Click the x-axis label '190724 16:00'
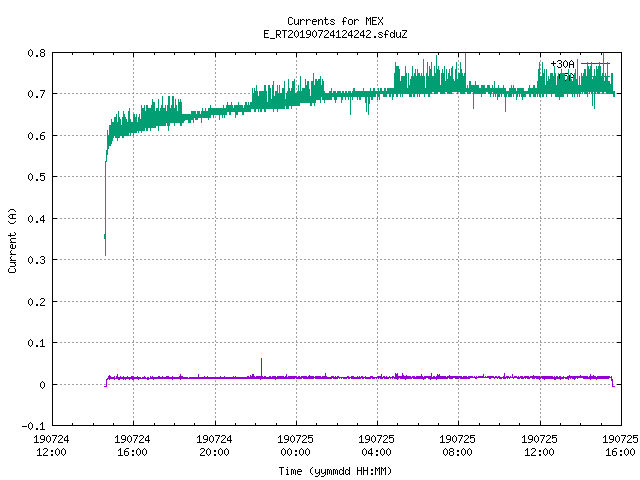The image size is (640, 480). pyautogui.click(x=132, y=445)
